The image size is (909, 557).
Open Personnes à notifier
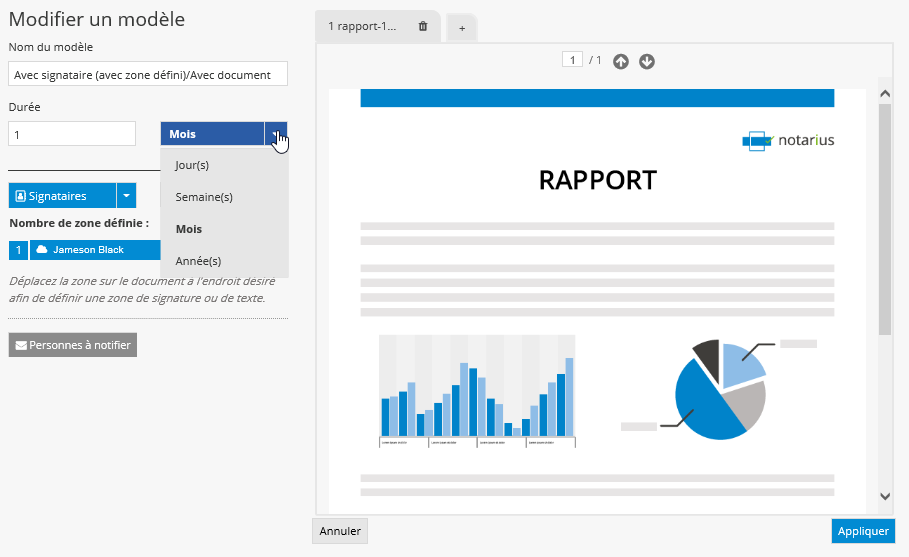pyautogui.click(x=72, y=345)
